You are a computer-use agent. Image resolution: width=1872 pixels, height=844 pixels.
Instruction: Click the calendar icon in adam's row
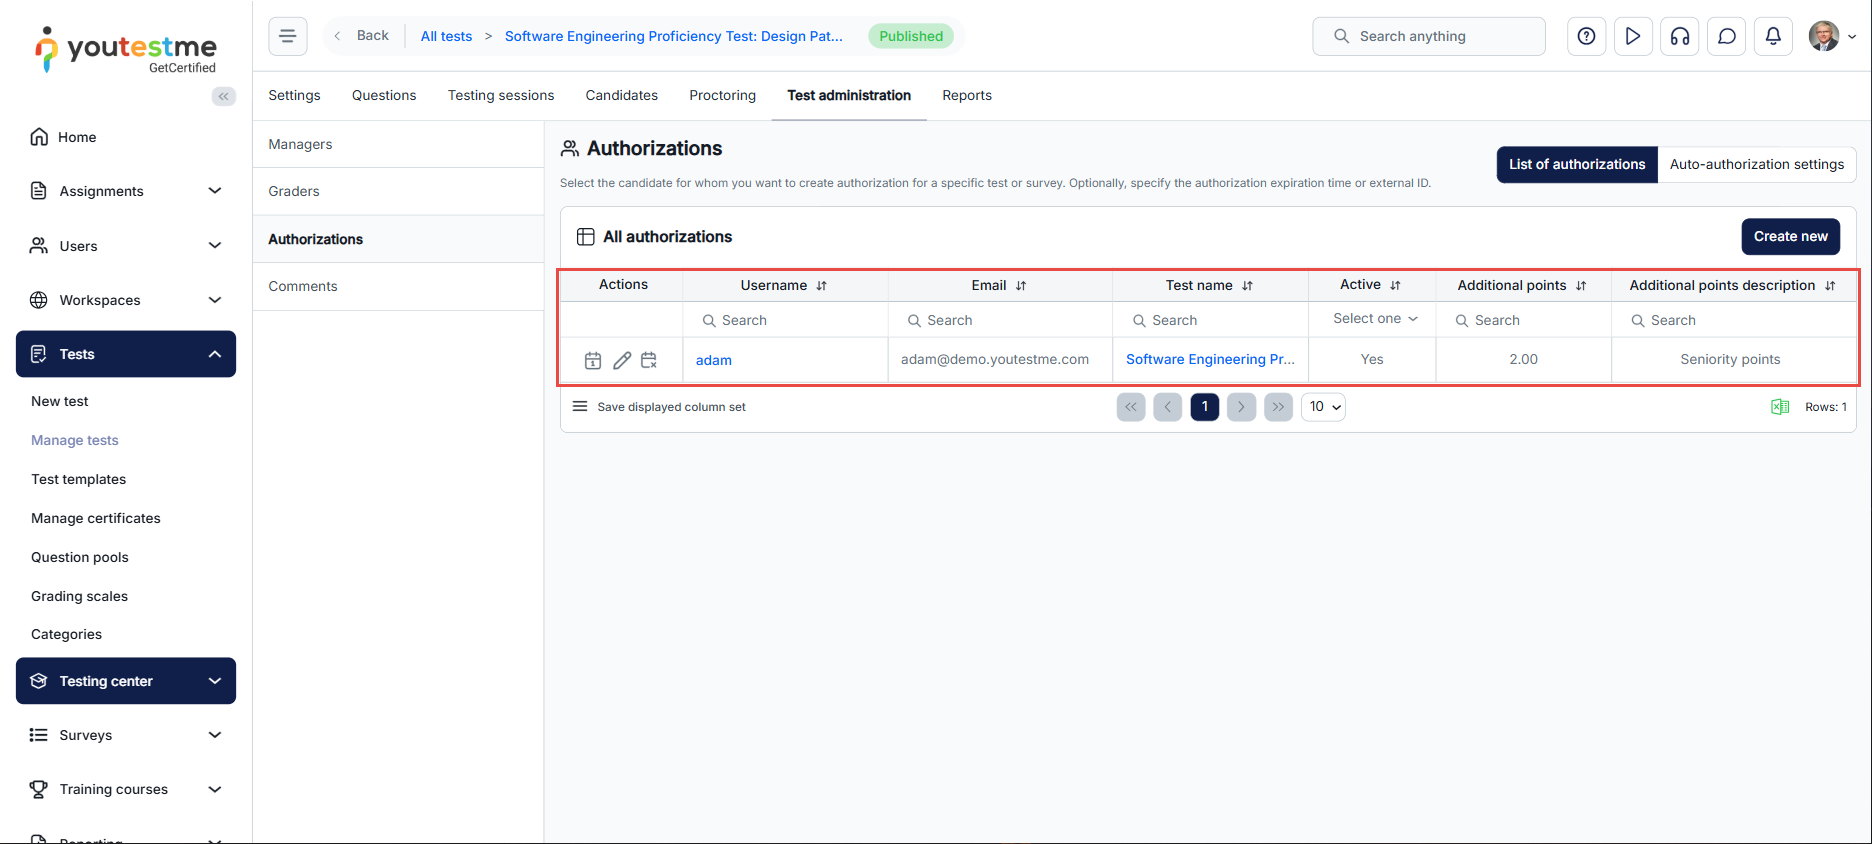593,360
